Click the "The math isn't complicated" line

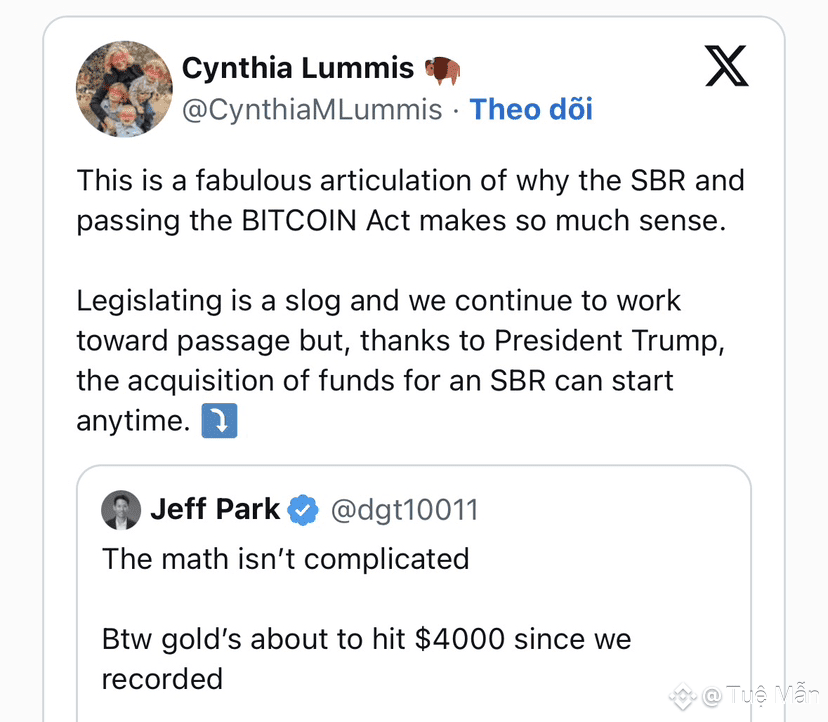click(286, 558)
